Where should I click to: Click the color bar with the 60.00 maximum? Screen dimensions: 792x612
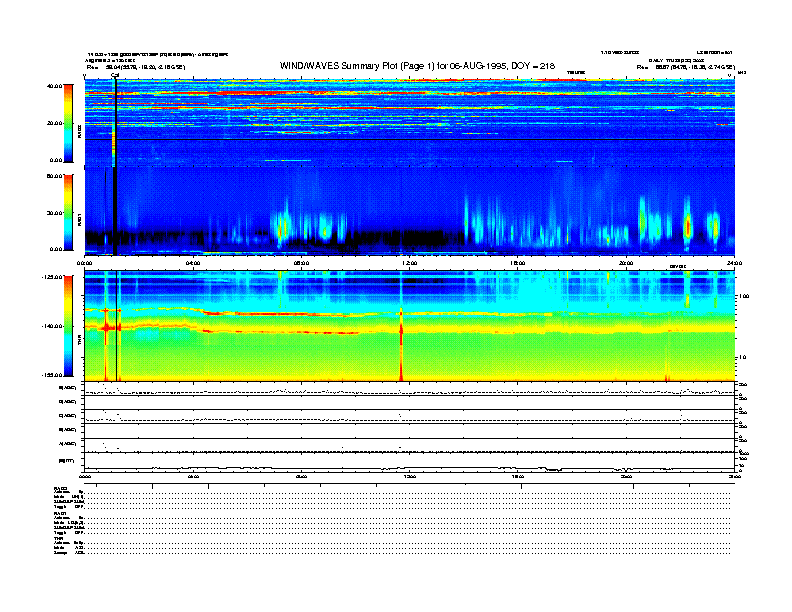(68, 212)
